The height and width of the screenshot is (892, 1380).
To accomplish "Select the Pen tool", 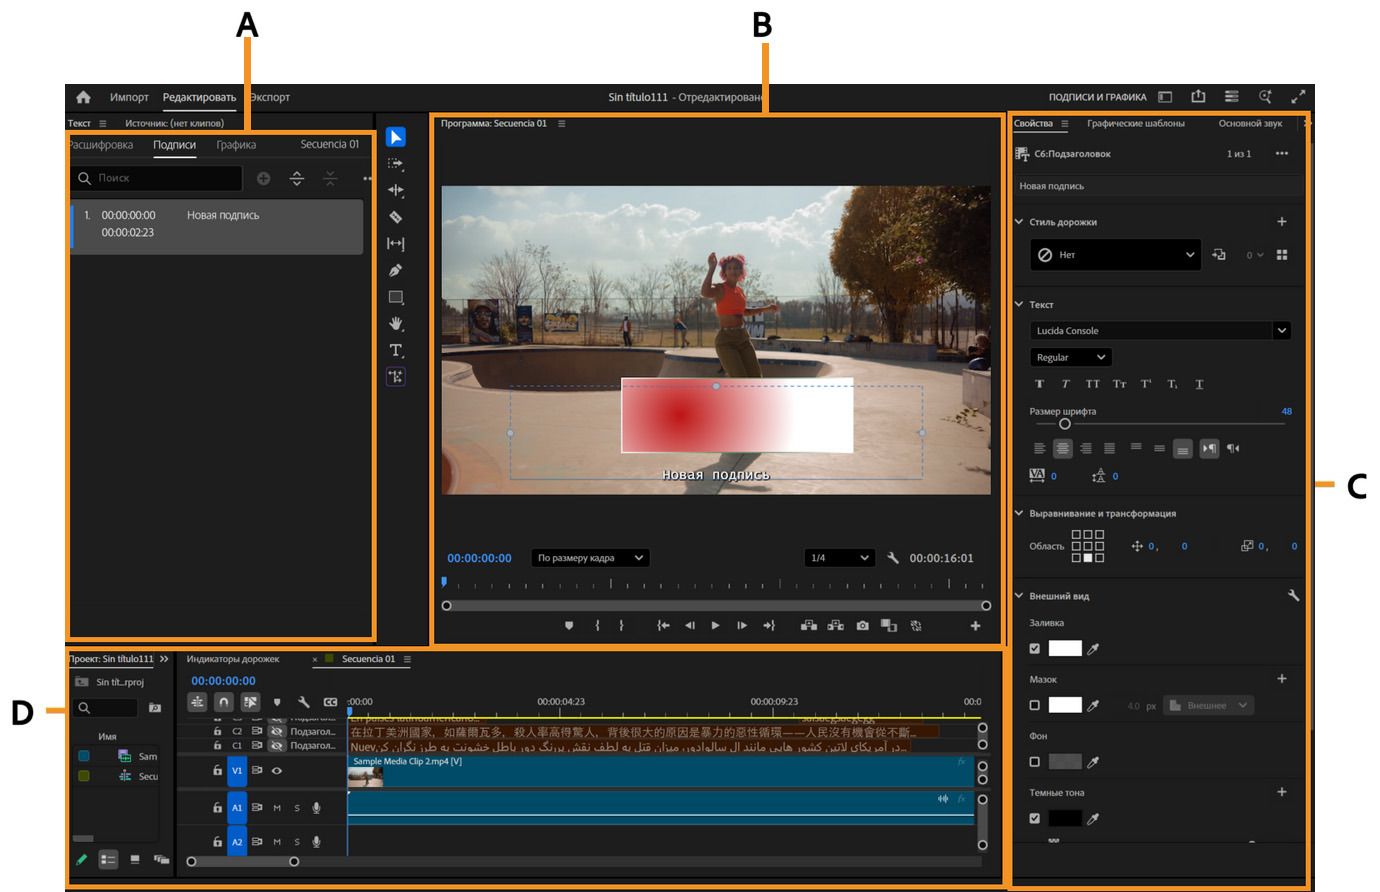I will [395, 270].
